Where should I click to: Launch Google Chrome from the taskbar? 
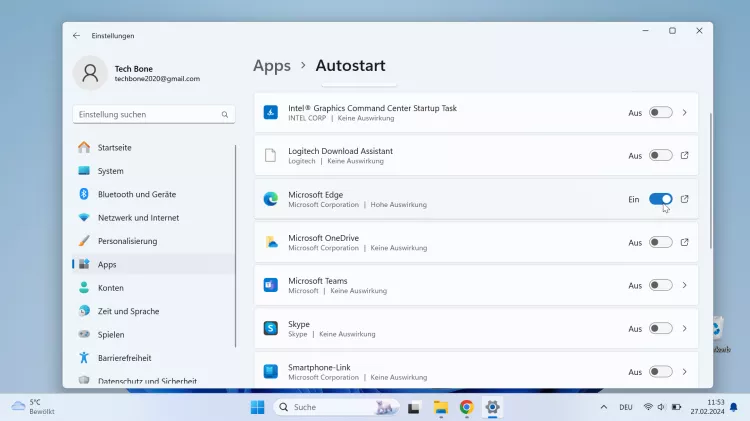[466, 407]
